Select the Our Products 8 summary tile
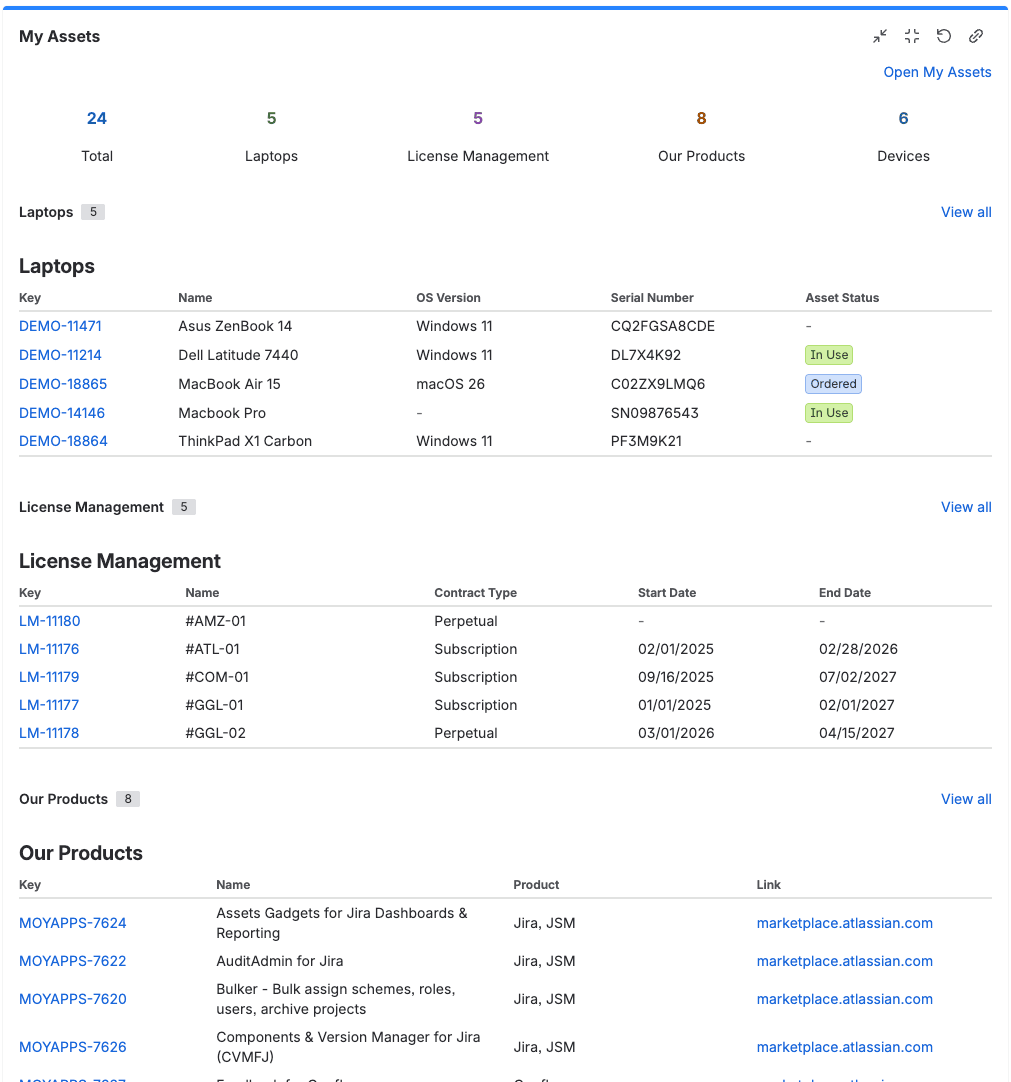The height and width of the screenshot is (1082, 1011). (701, 137)
